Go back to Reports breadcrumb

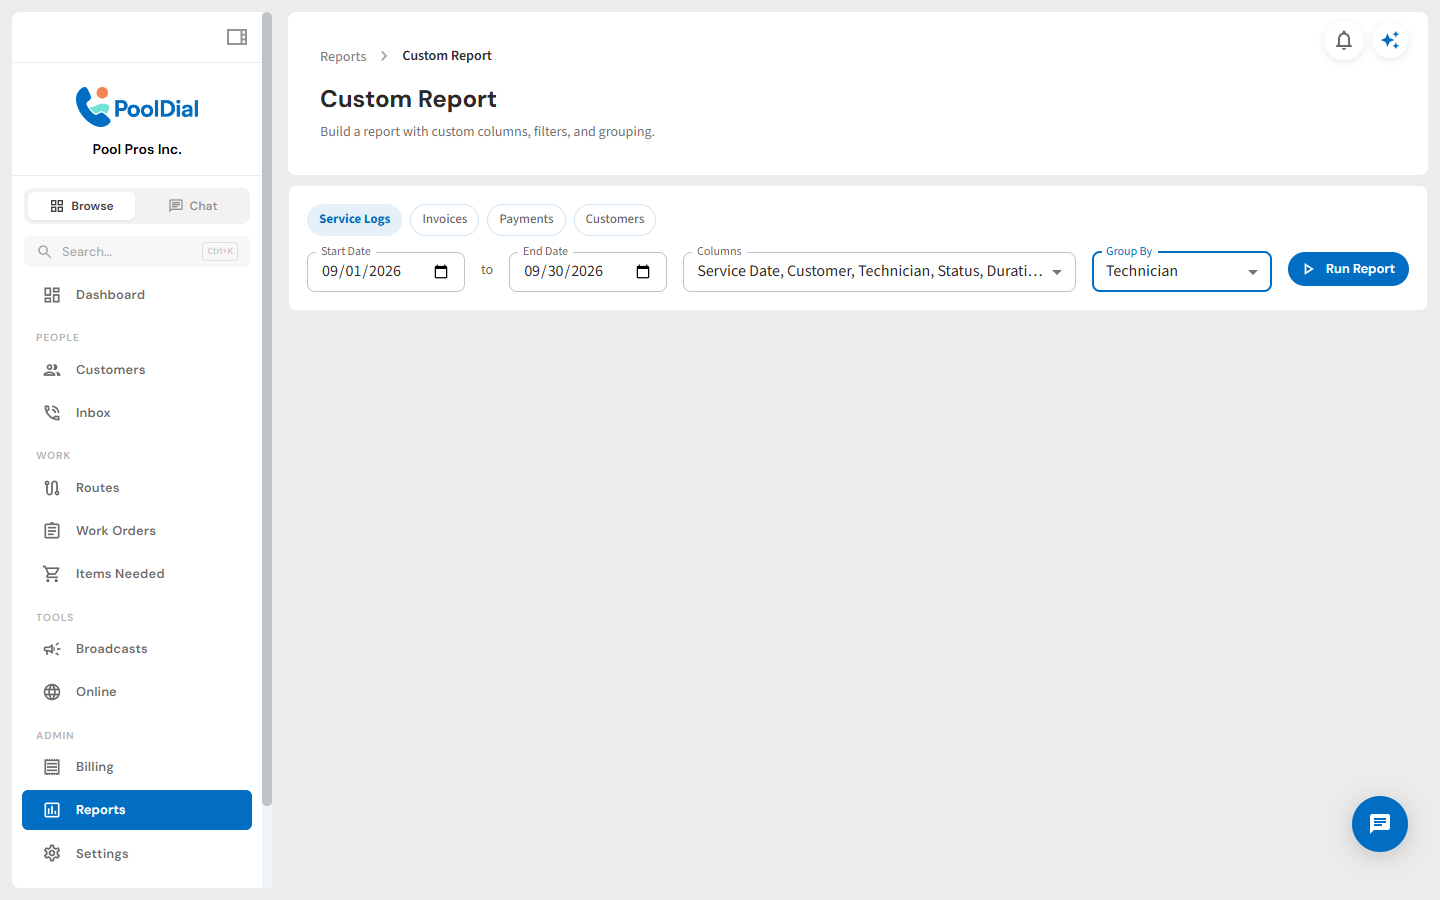[x=343, y=57]
